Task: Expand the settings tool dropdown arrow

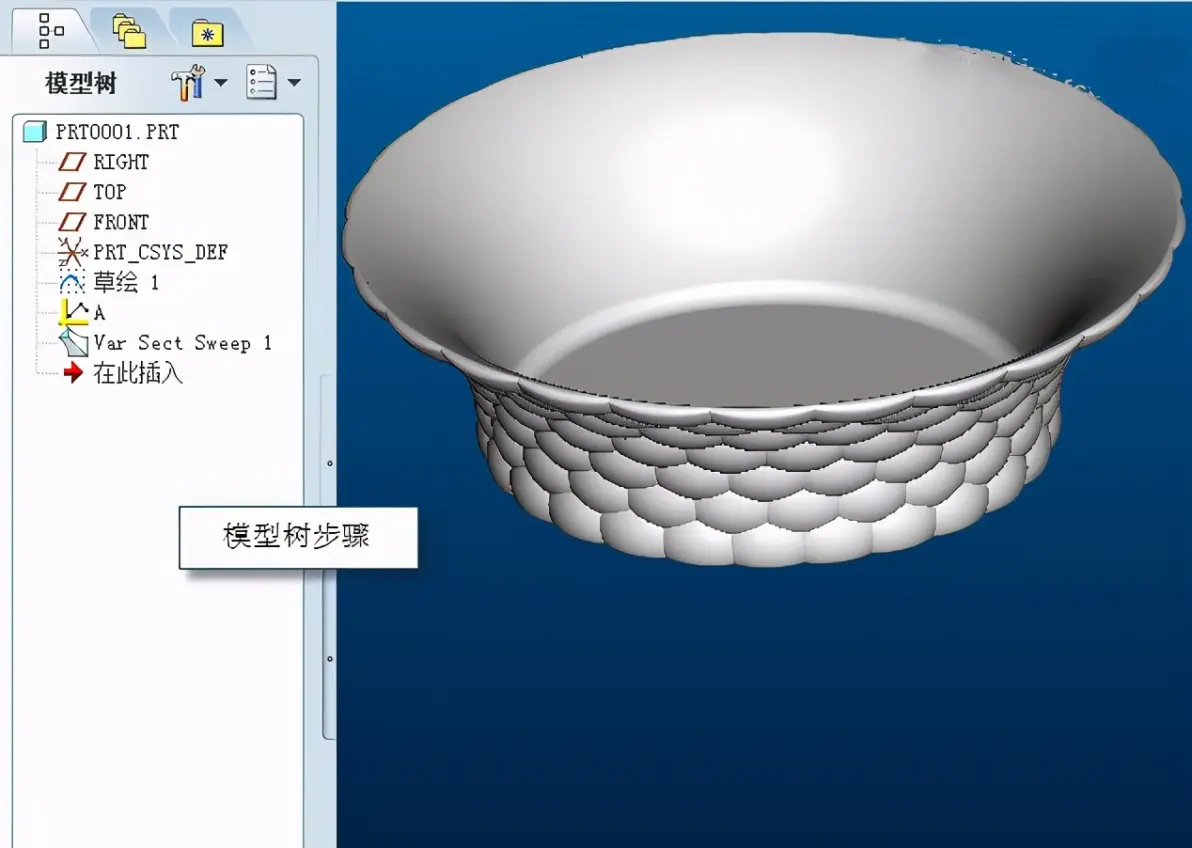Action: point(221,82)
